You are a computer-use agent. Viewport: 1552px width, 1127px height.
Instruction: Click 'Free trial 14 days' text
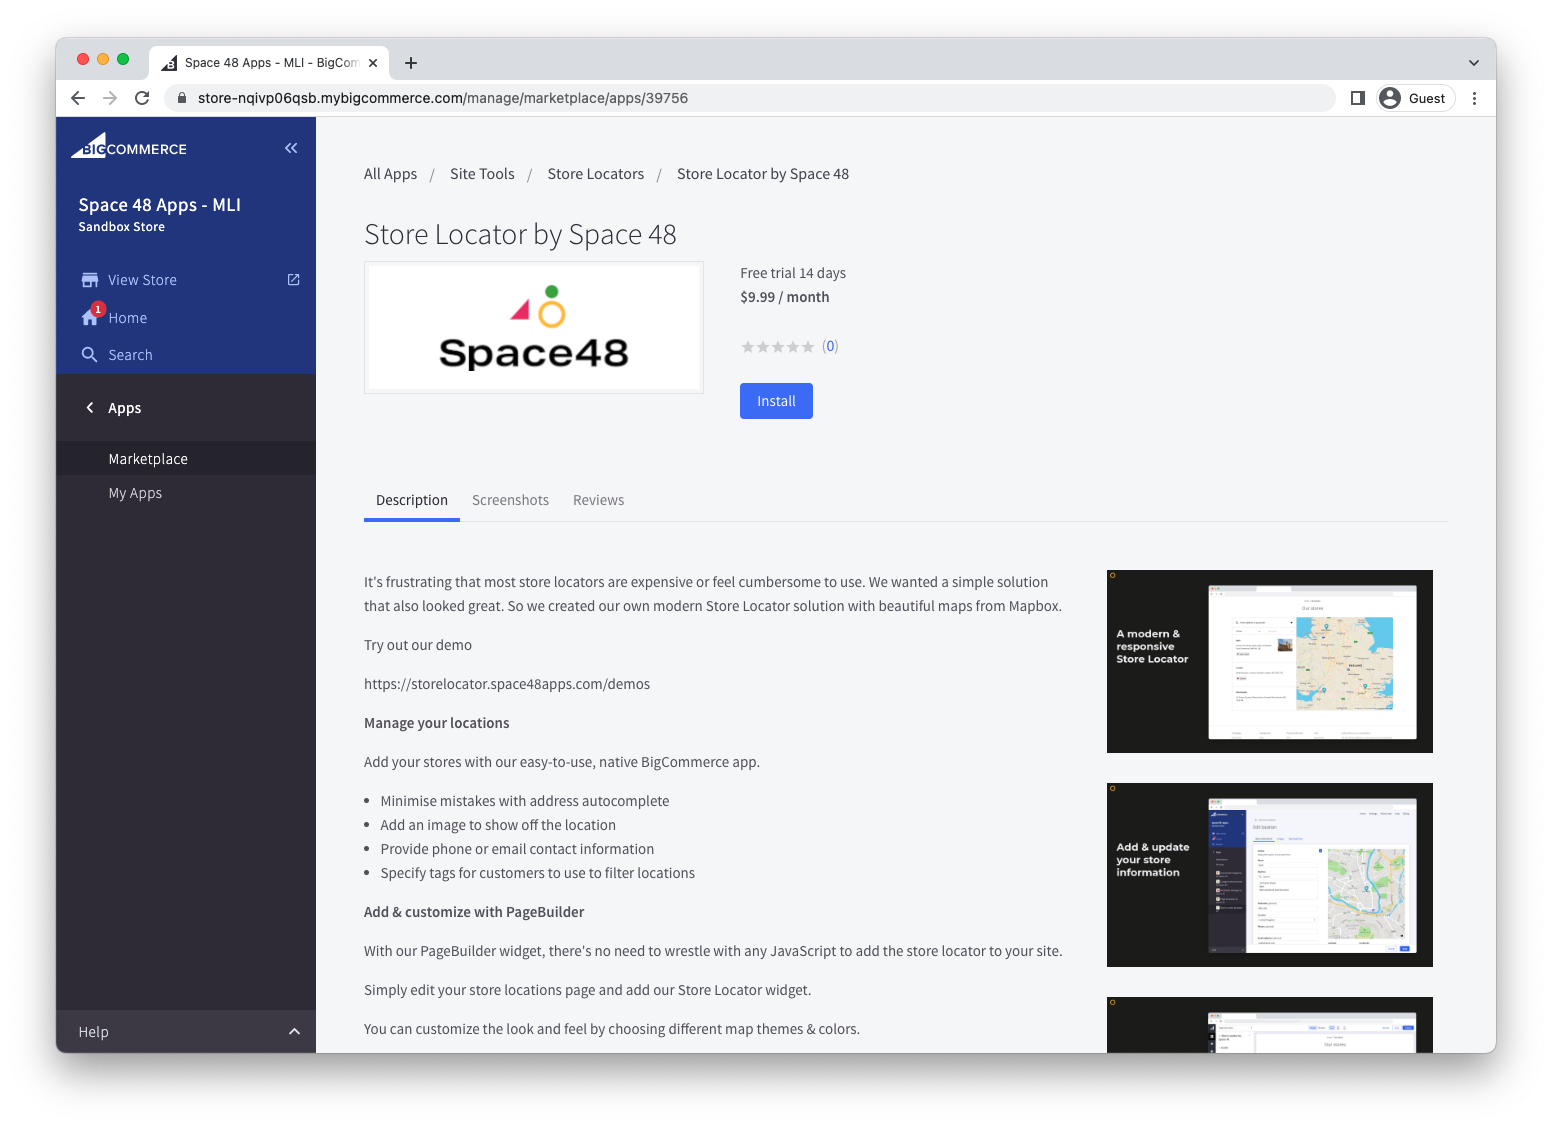pyautogui.click(x=793, y=273)
